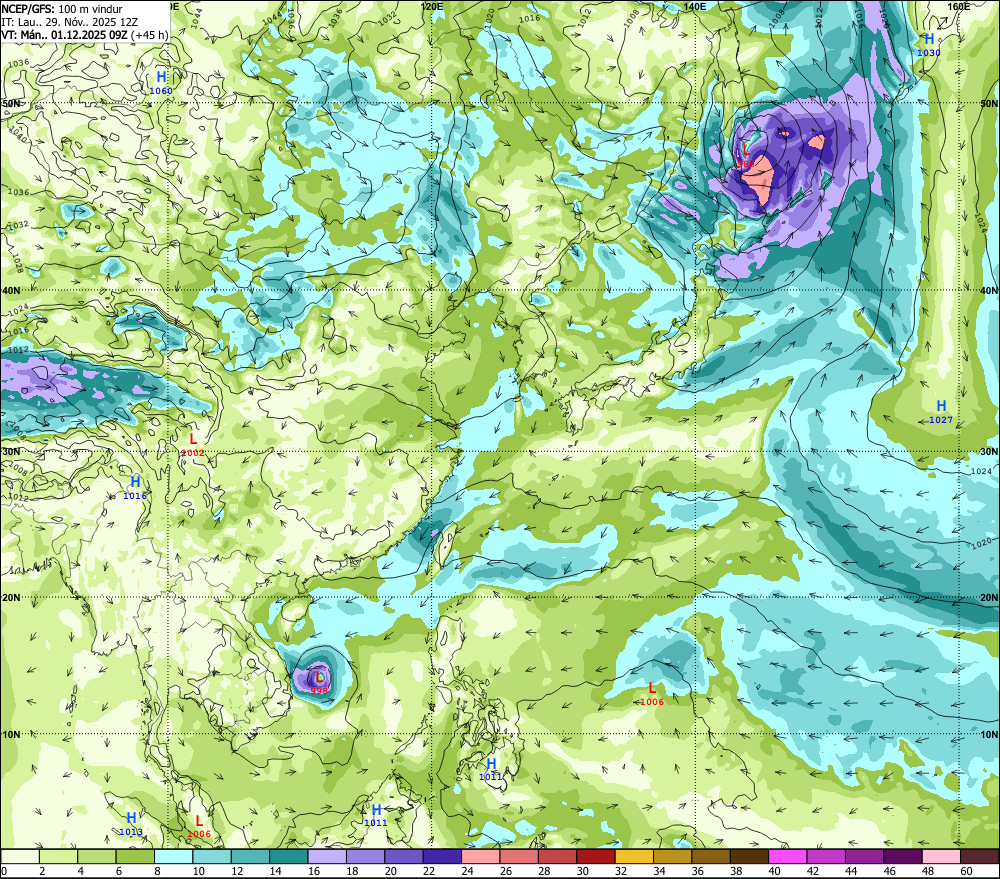
Task: Select the H 1027 high pressure marker
Action: click(x=941, y=412)
